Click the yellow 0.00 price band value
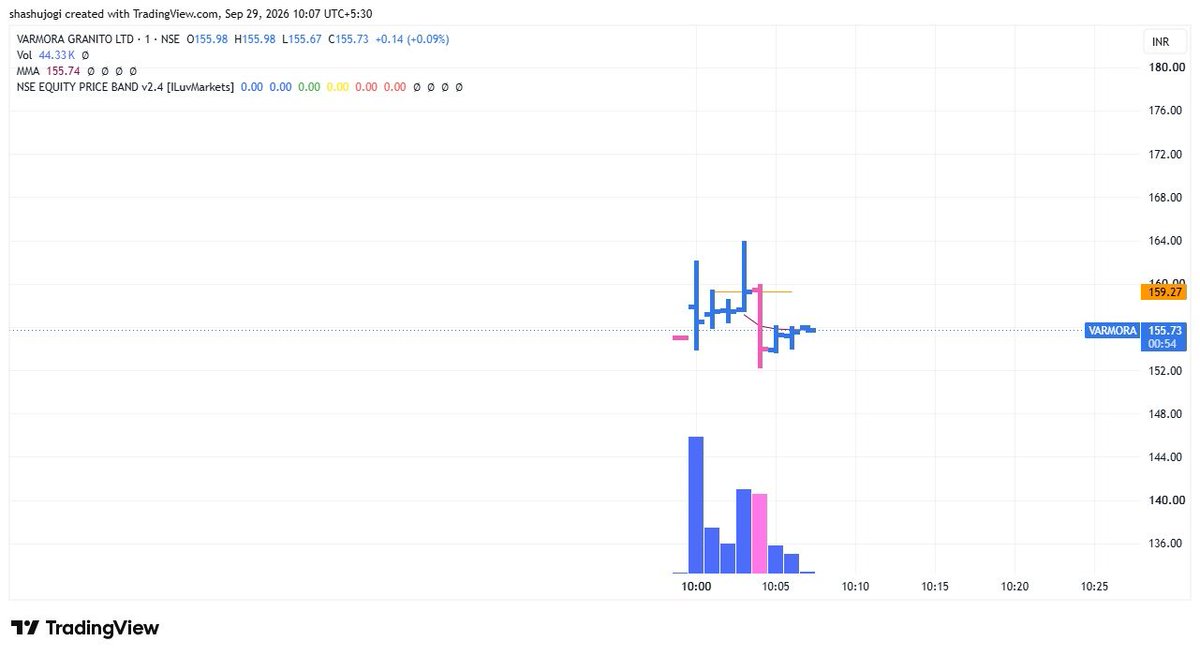Viewport: 1200px width, 656px height. (338, 87)
